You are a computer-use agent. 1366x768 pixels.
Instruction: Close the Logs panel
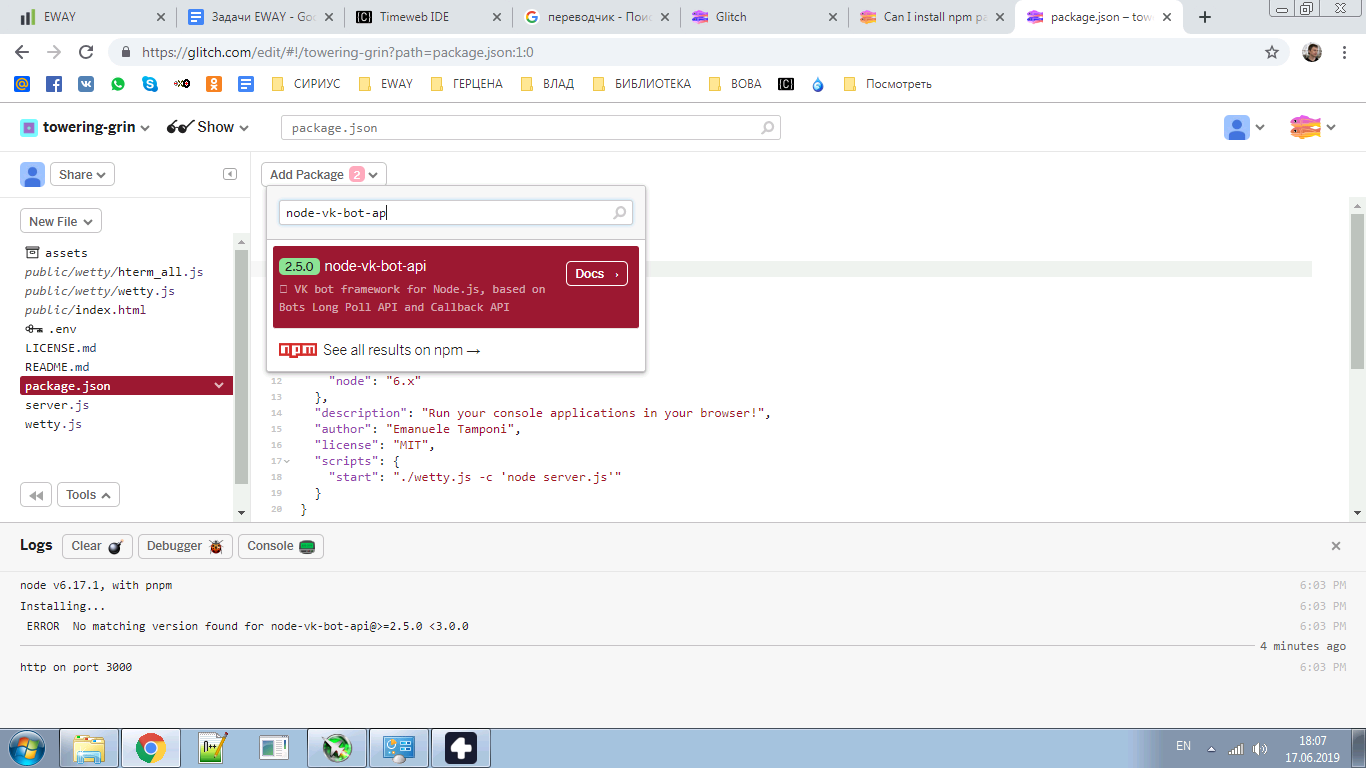tap(1336, 546)
